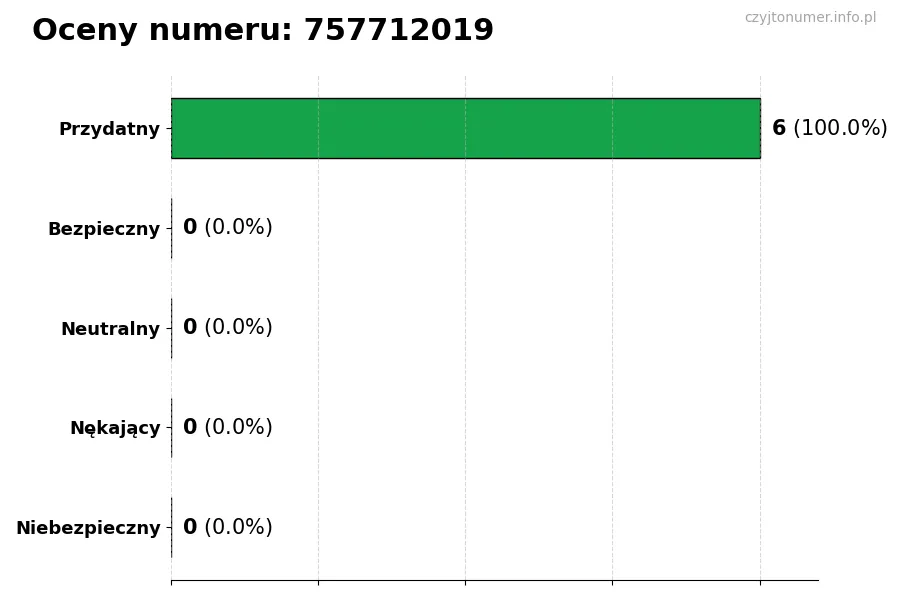
Task: Click the (0.0%) text in the Niebezpieczny row
Action: click(238, 527)
